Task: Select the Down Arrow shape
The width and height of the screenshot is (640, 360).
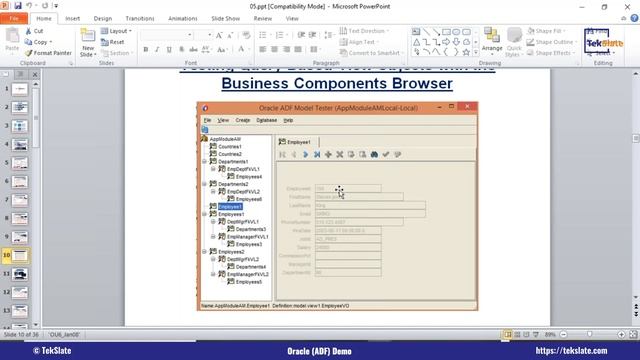Action: (456, 42)
